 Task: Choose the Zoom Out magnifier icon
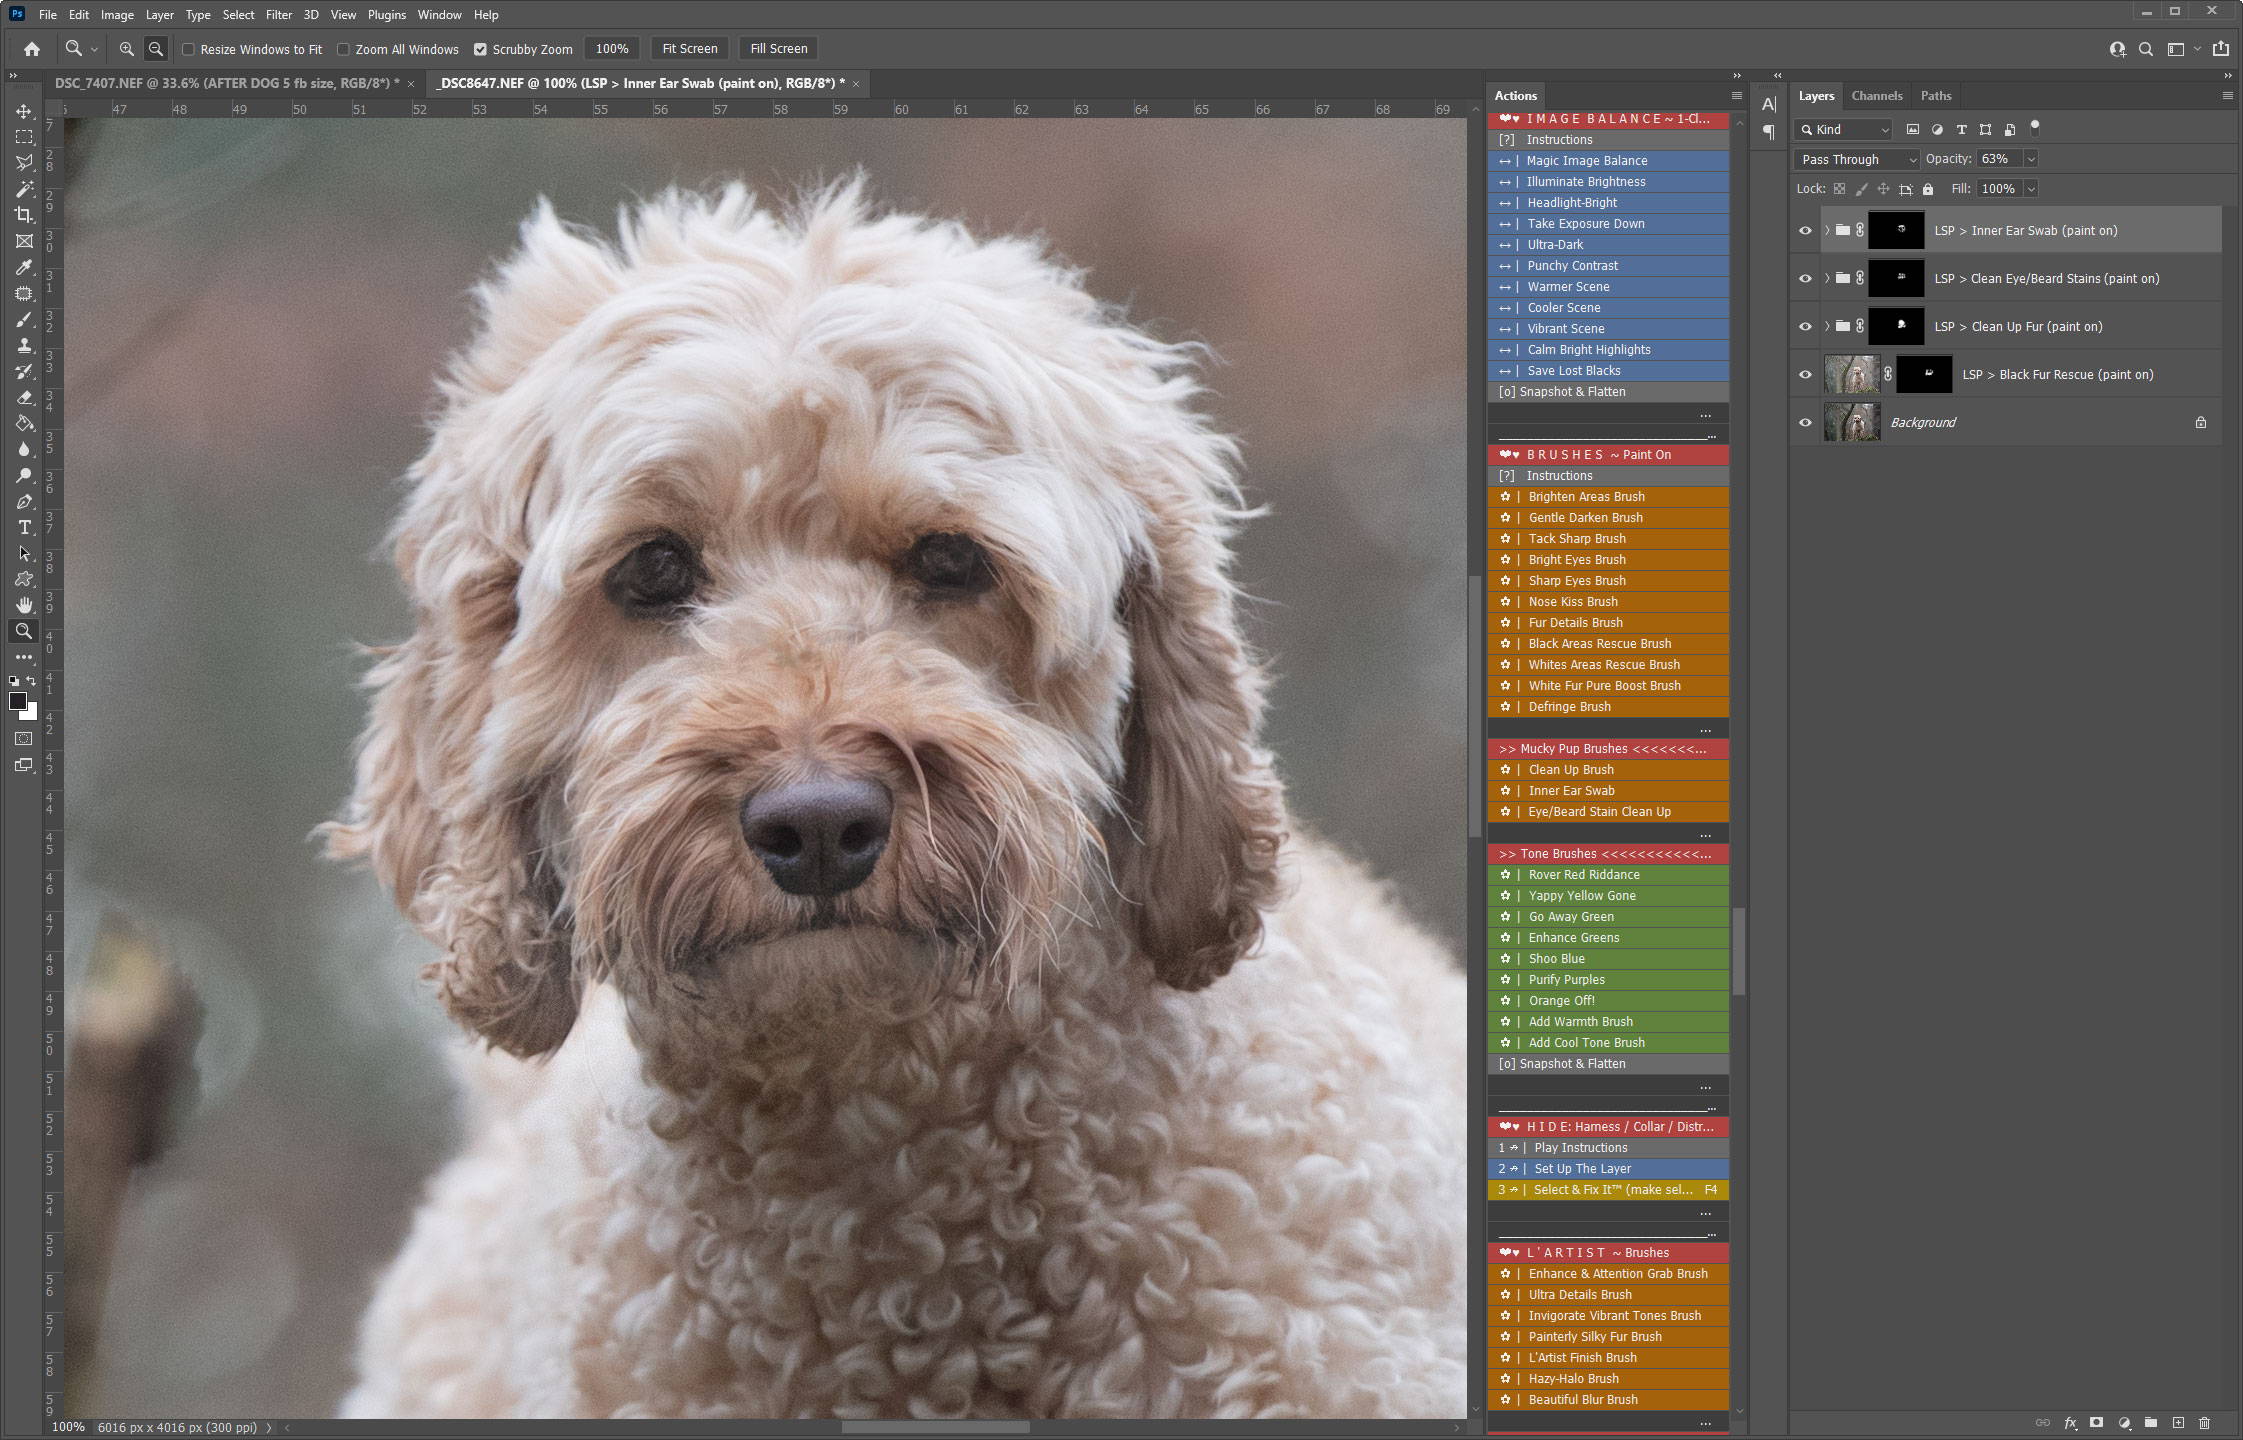[x=155, y=49]
